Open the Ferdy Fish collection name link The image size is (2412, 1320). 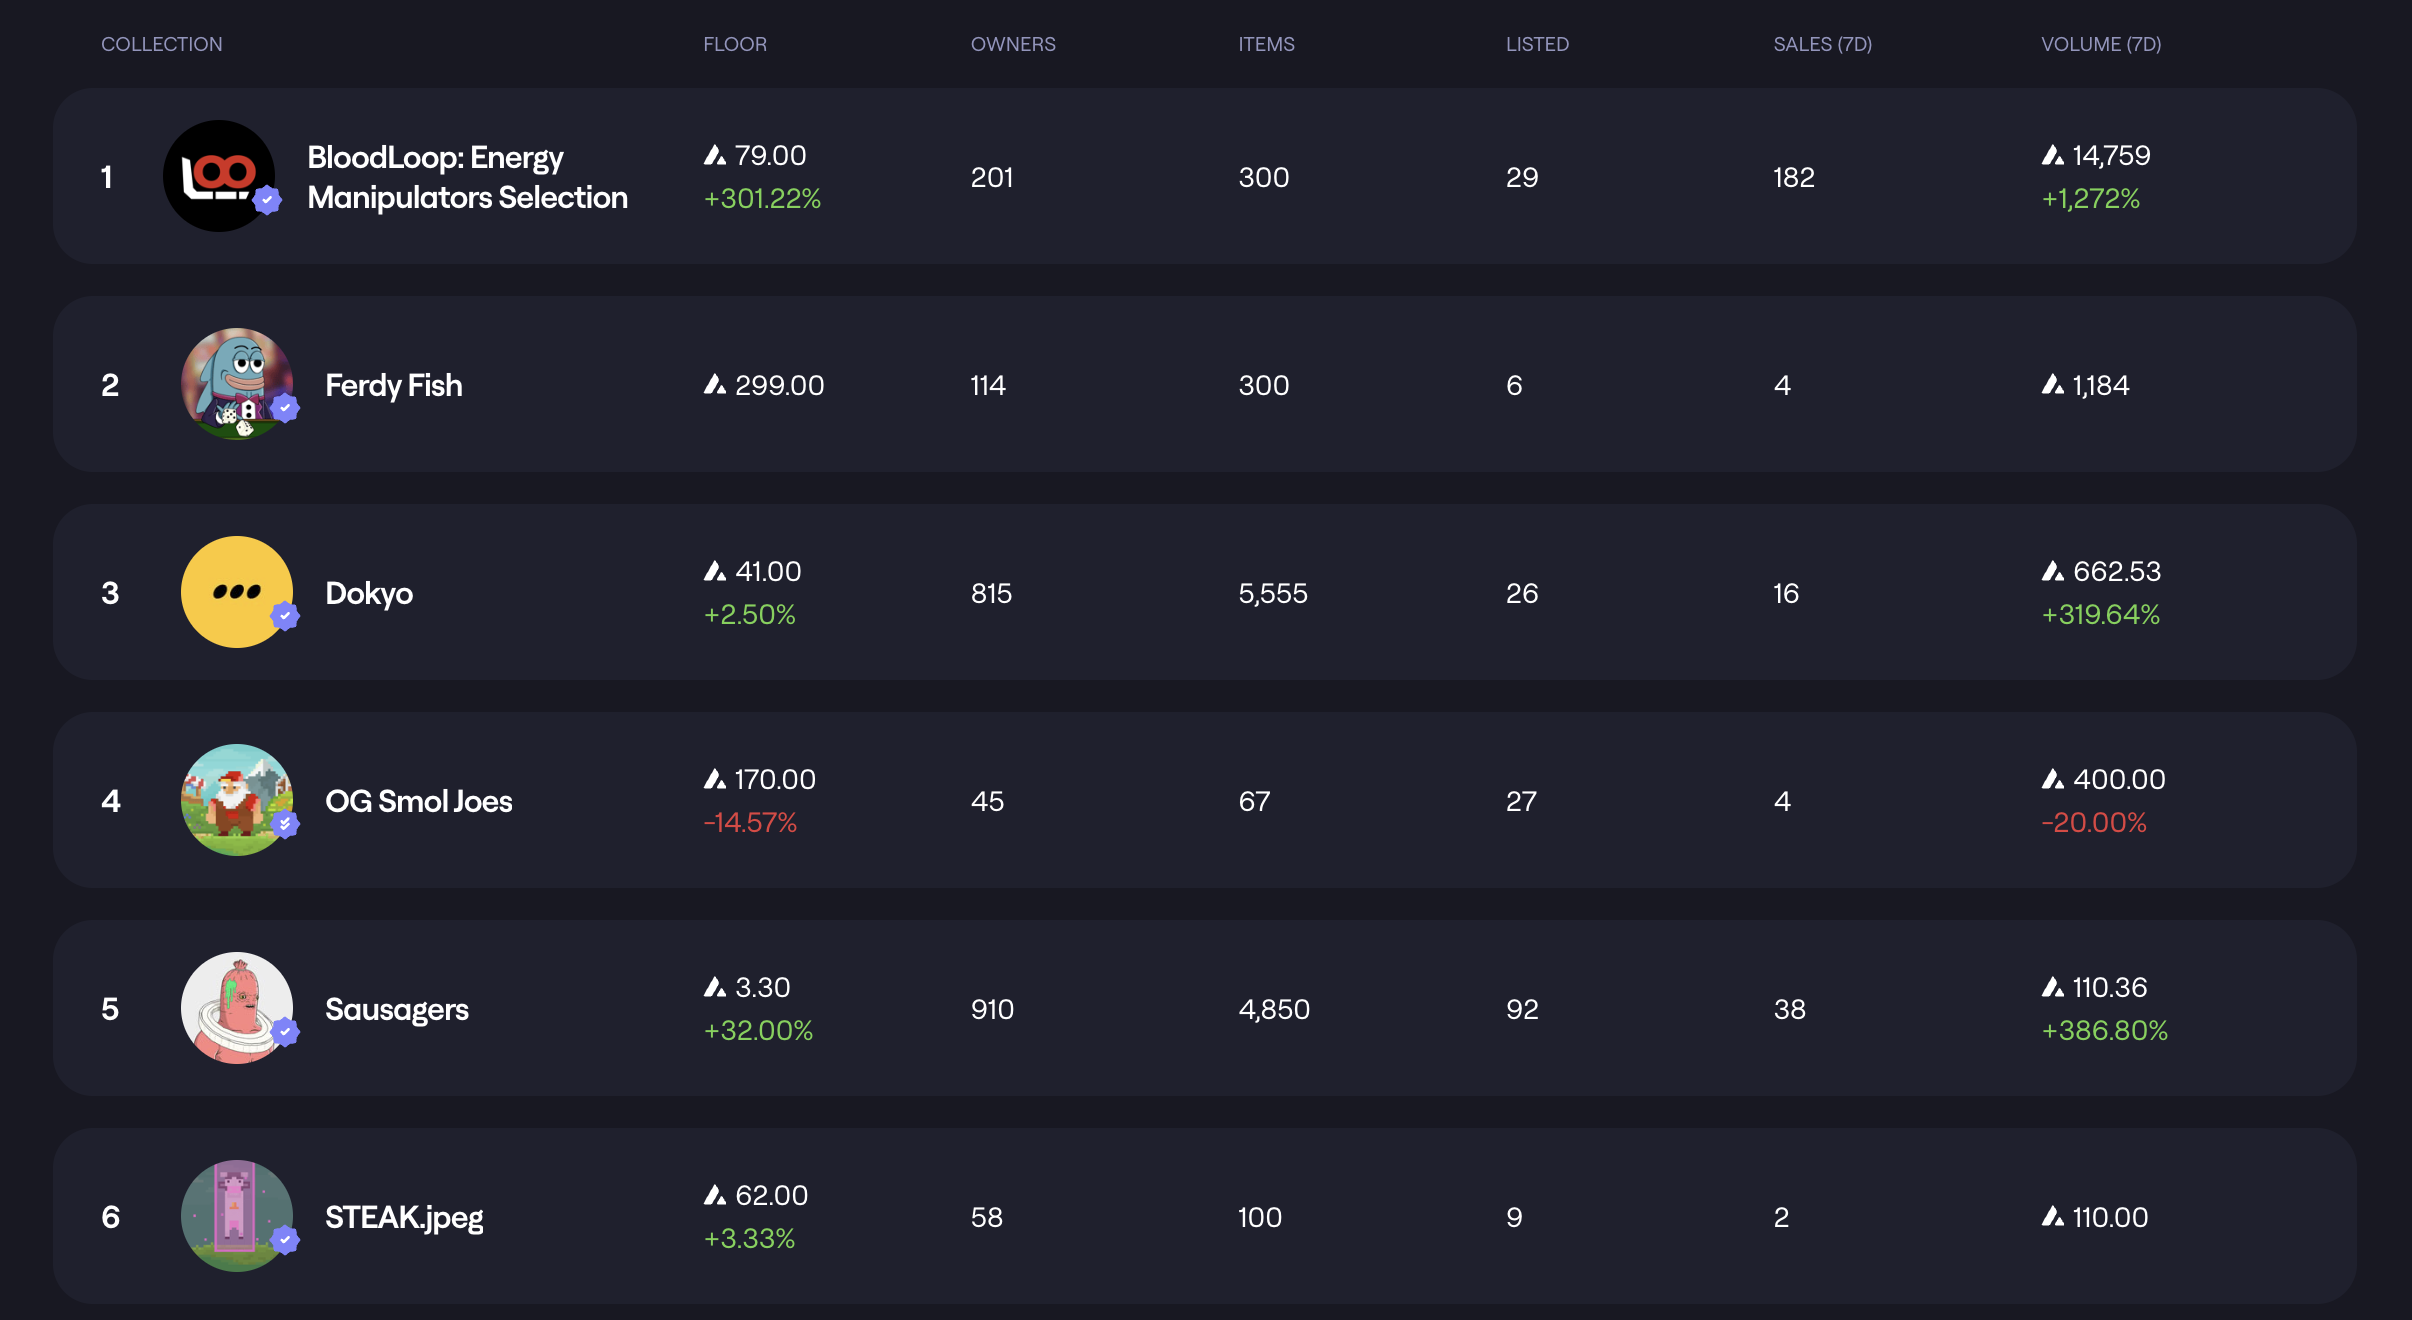coord(393,385)
